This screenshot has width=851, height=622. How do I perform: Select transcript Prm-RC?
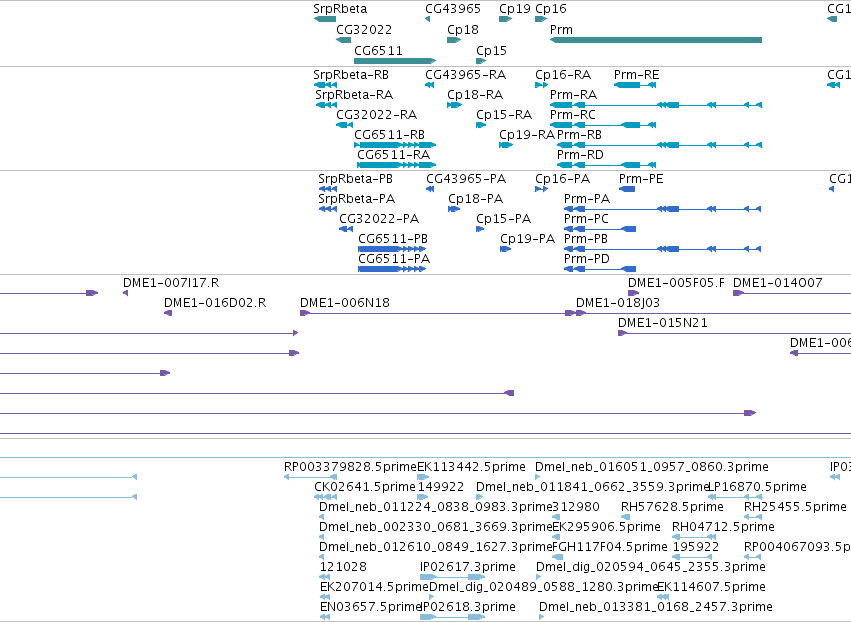coord(573,115)
